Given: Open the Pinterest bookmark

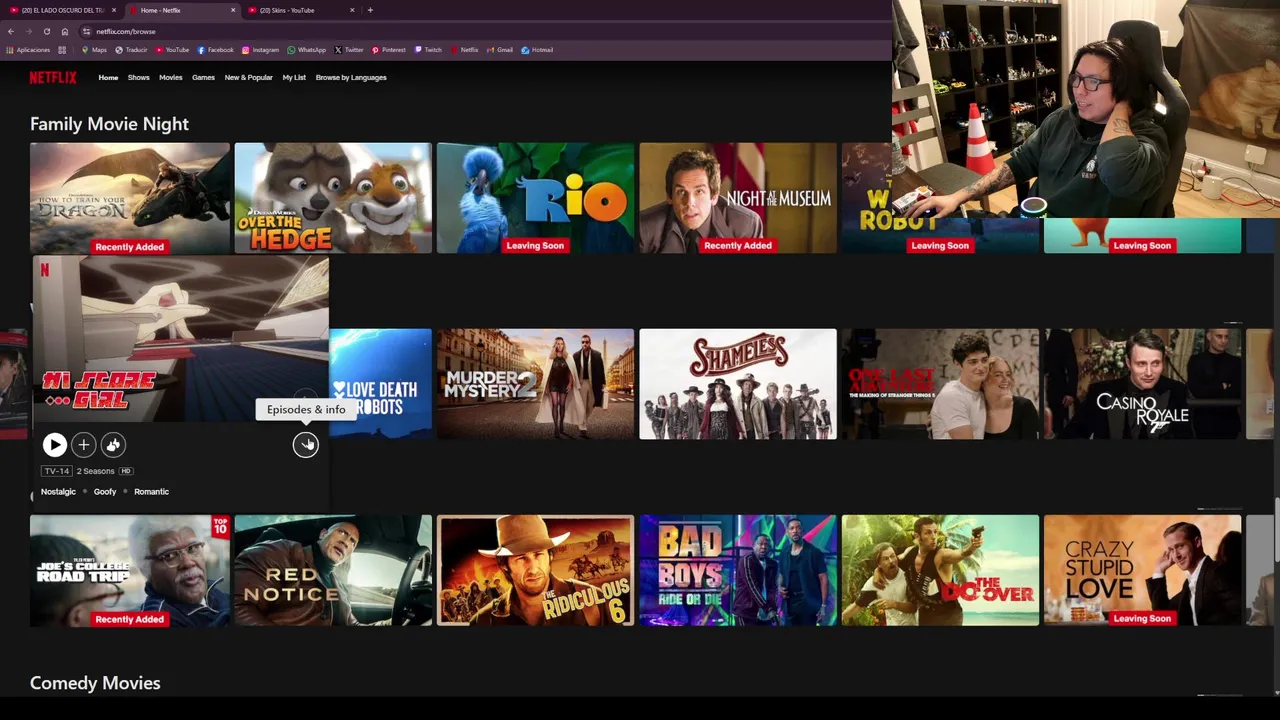Looking at the screenshot, I should [x=389, y=50].
